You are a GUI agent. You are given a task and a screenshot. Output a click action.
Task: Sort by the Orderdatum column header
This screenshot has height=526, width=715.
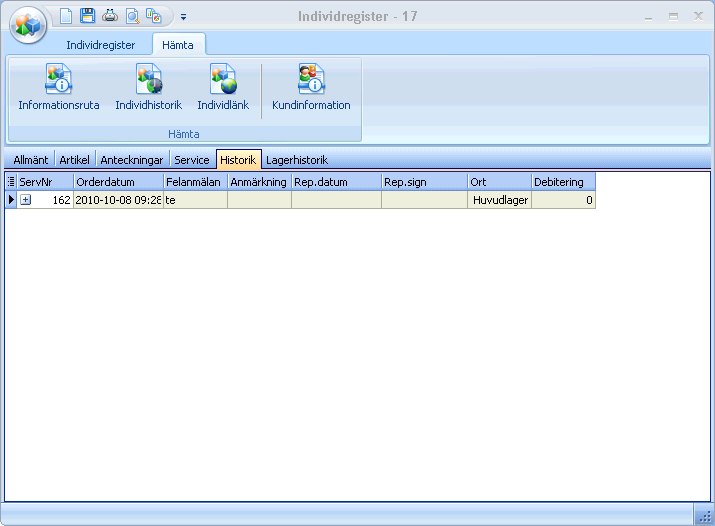tap(118, 182)
